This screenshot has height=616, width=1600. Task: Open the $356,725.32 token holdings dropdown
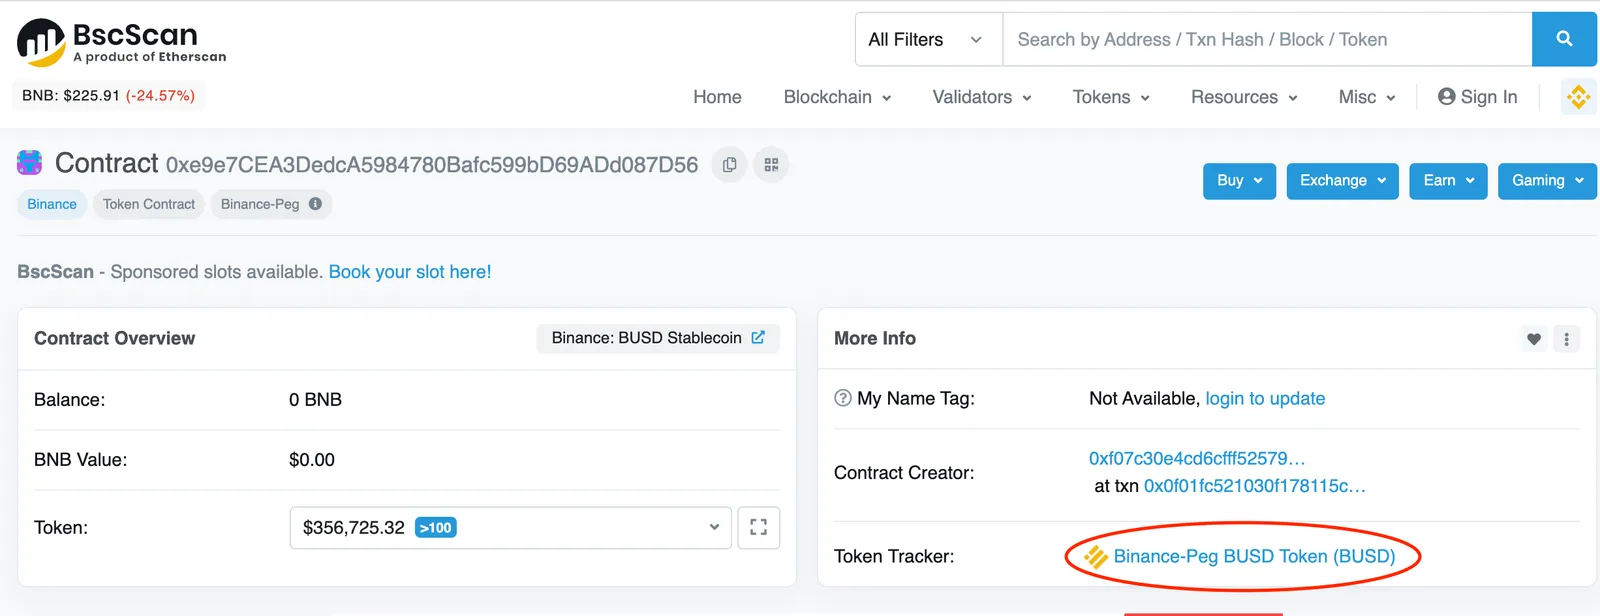tap(510, 528)
